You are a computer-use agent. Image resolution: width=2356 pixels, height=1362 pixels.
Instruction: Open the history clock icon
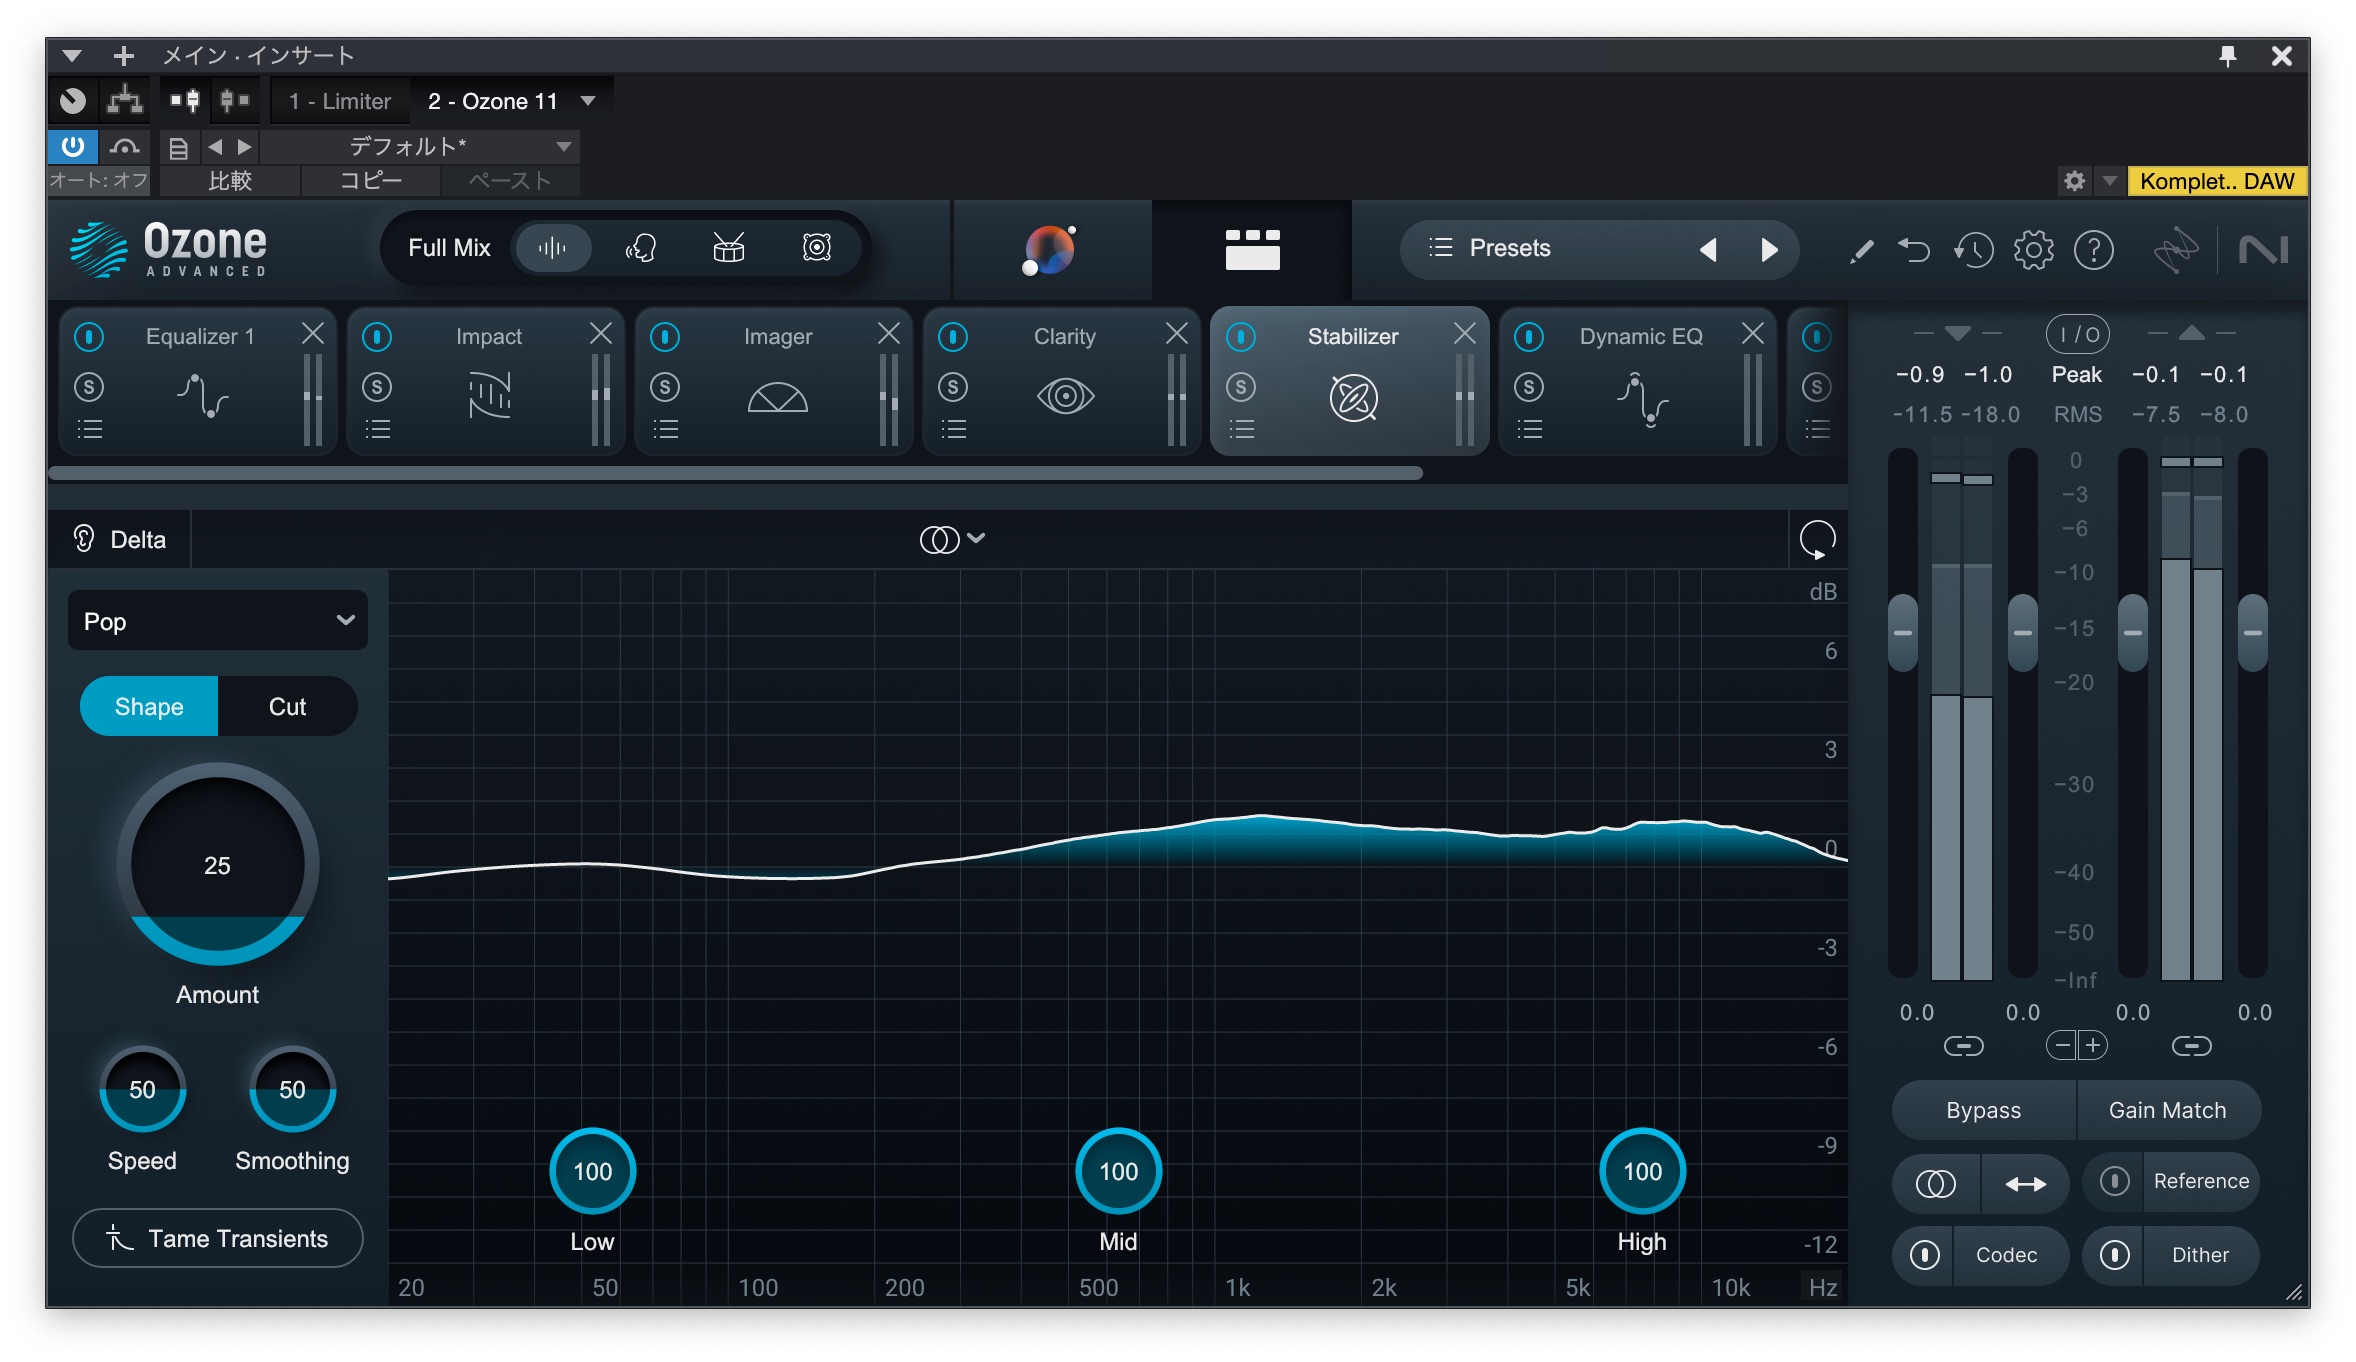tap(1973, 250)
